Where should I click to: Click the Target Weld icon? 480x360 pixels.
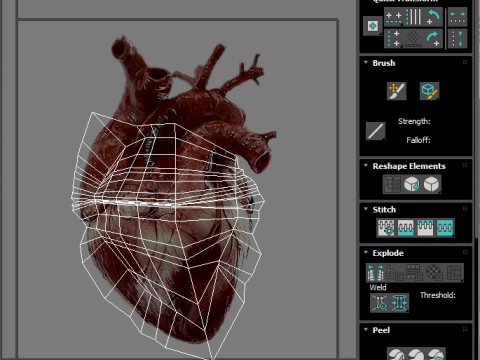(x=380, y=303)
